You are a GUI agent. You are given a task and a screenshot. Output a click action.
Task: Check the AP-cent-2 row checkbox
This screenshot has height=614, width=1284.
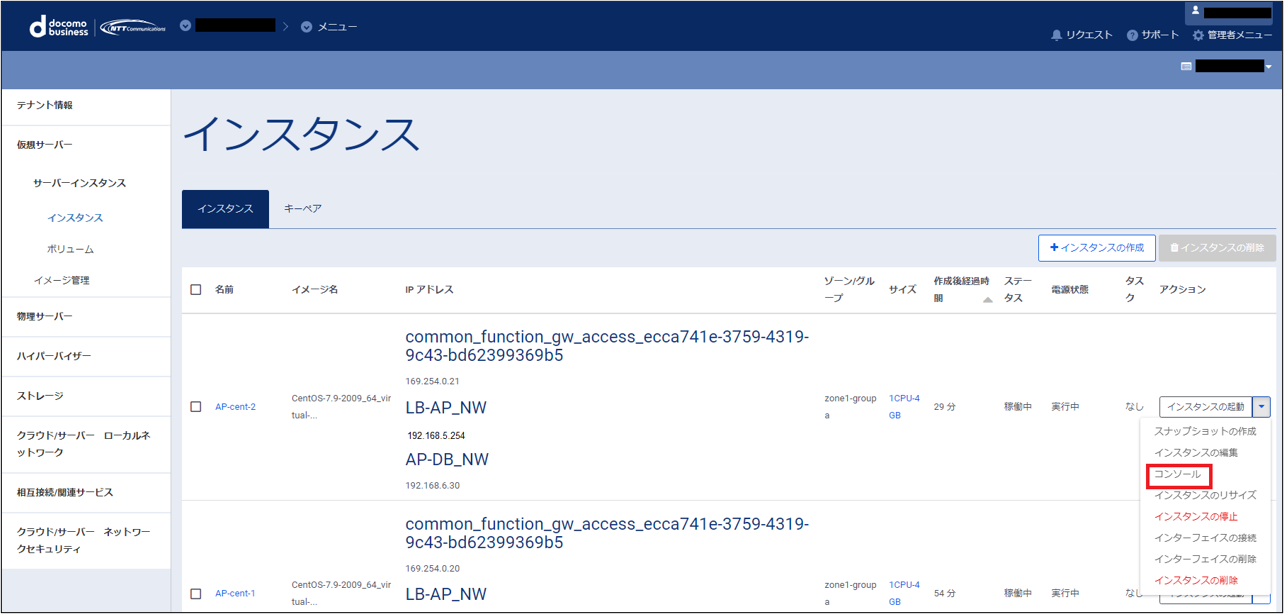(196, 407)
